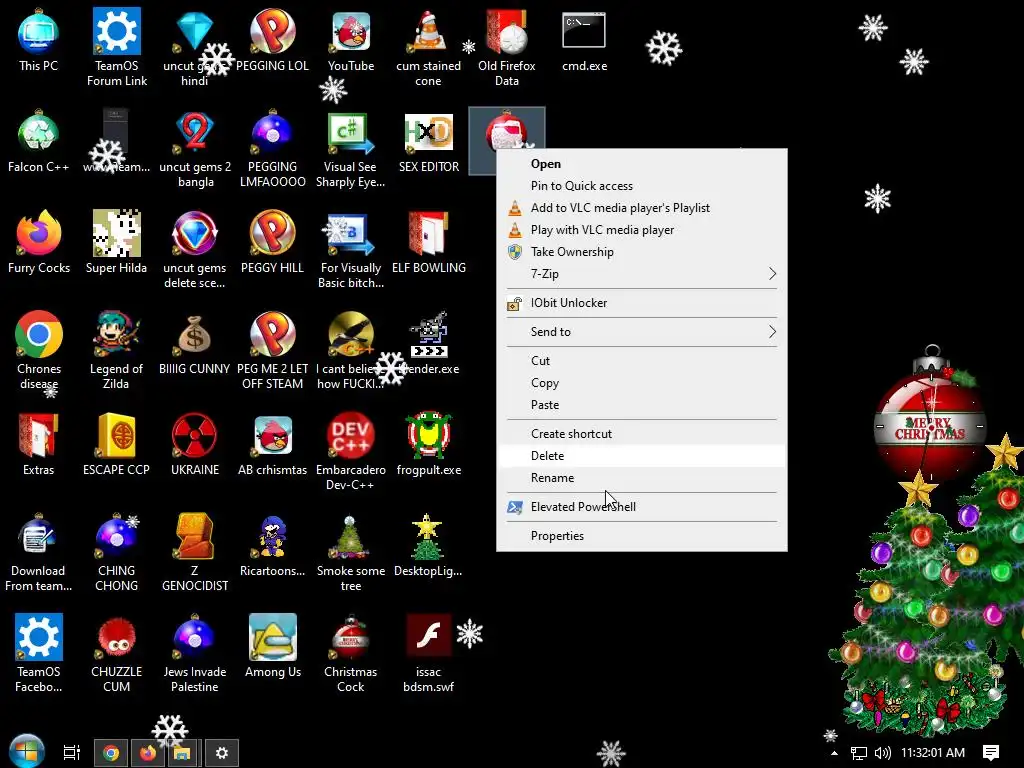Launch Chrome from the taskbar
The image size is (1024, 768).
(112, 753)
